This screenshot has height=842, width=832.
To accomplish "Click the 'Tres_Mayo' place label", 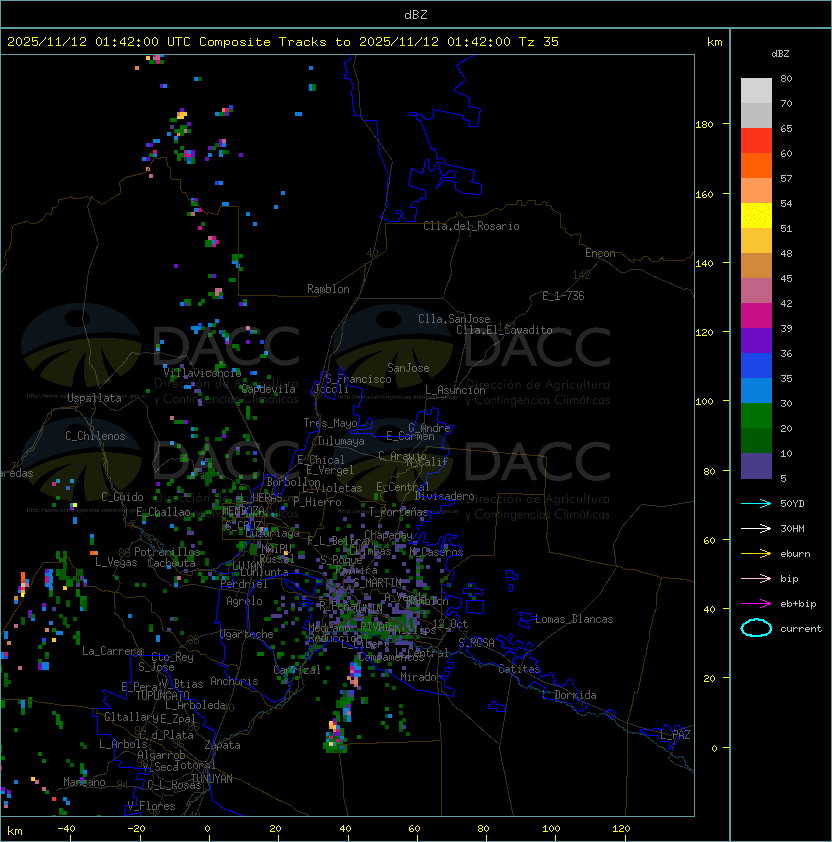I will (x=330, y=423).
